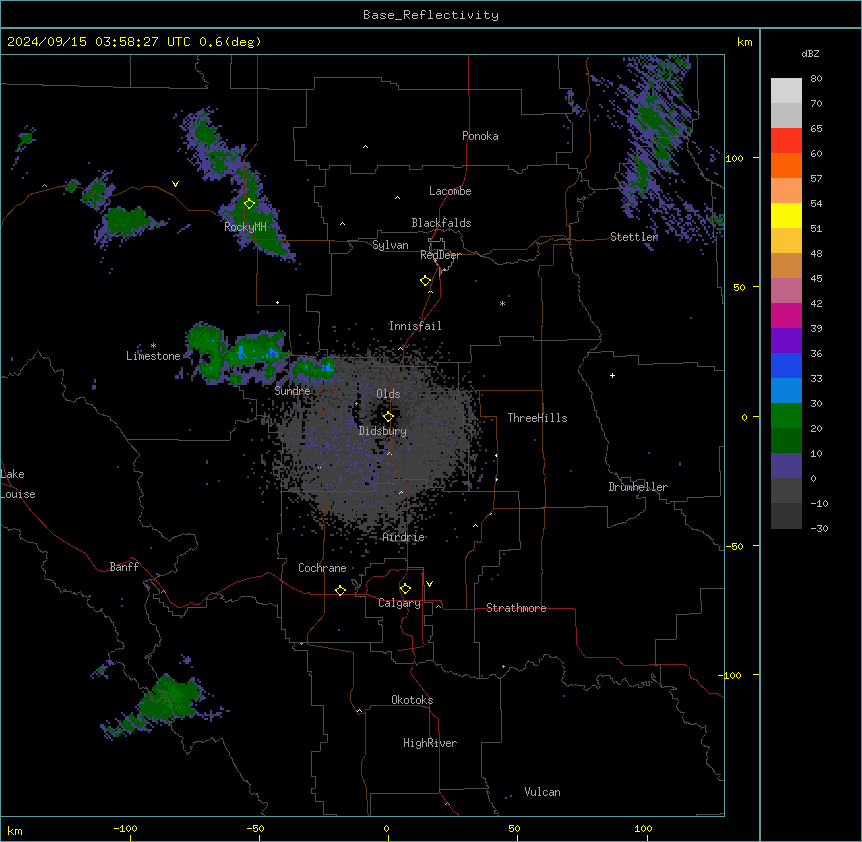Select the Vulcan city label
This screenshot has height=842, width=862.
click(x=543, y=792)
